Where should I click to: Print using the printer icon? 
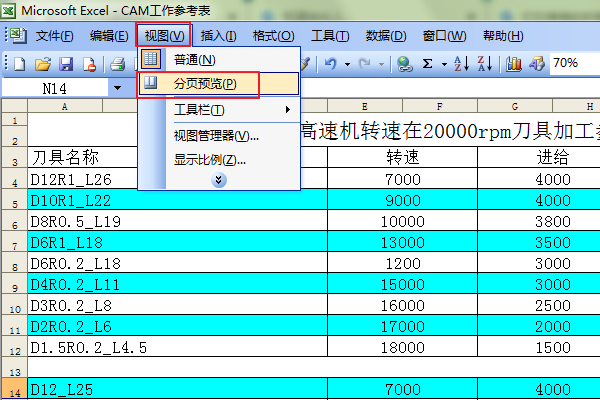(117, 64)
